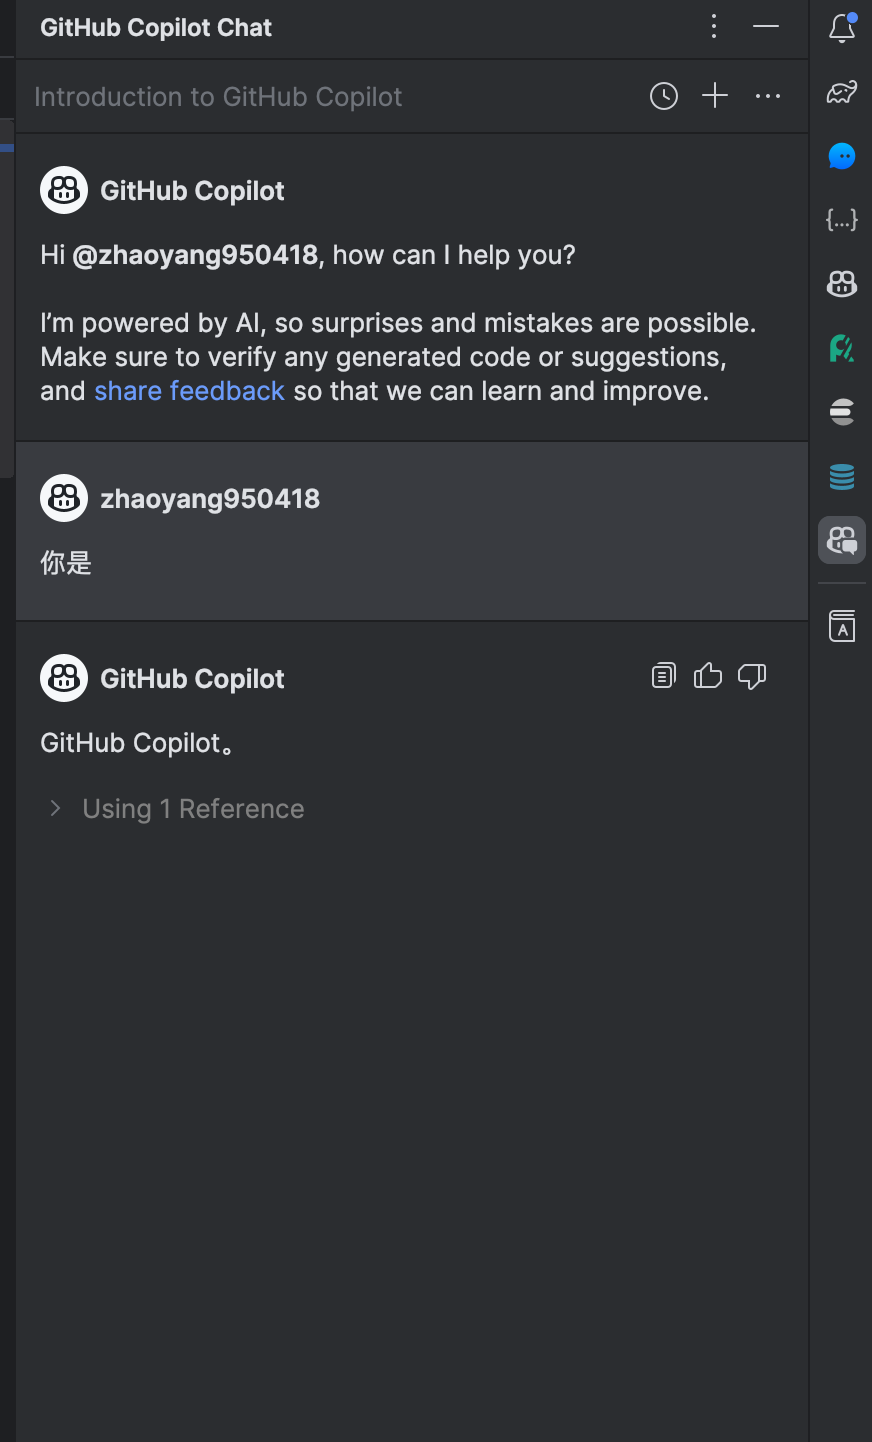Toggle the active Copilot Chat sidebar button
The image size is (872, 1442).
click(x=842, y=540)
